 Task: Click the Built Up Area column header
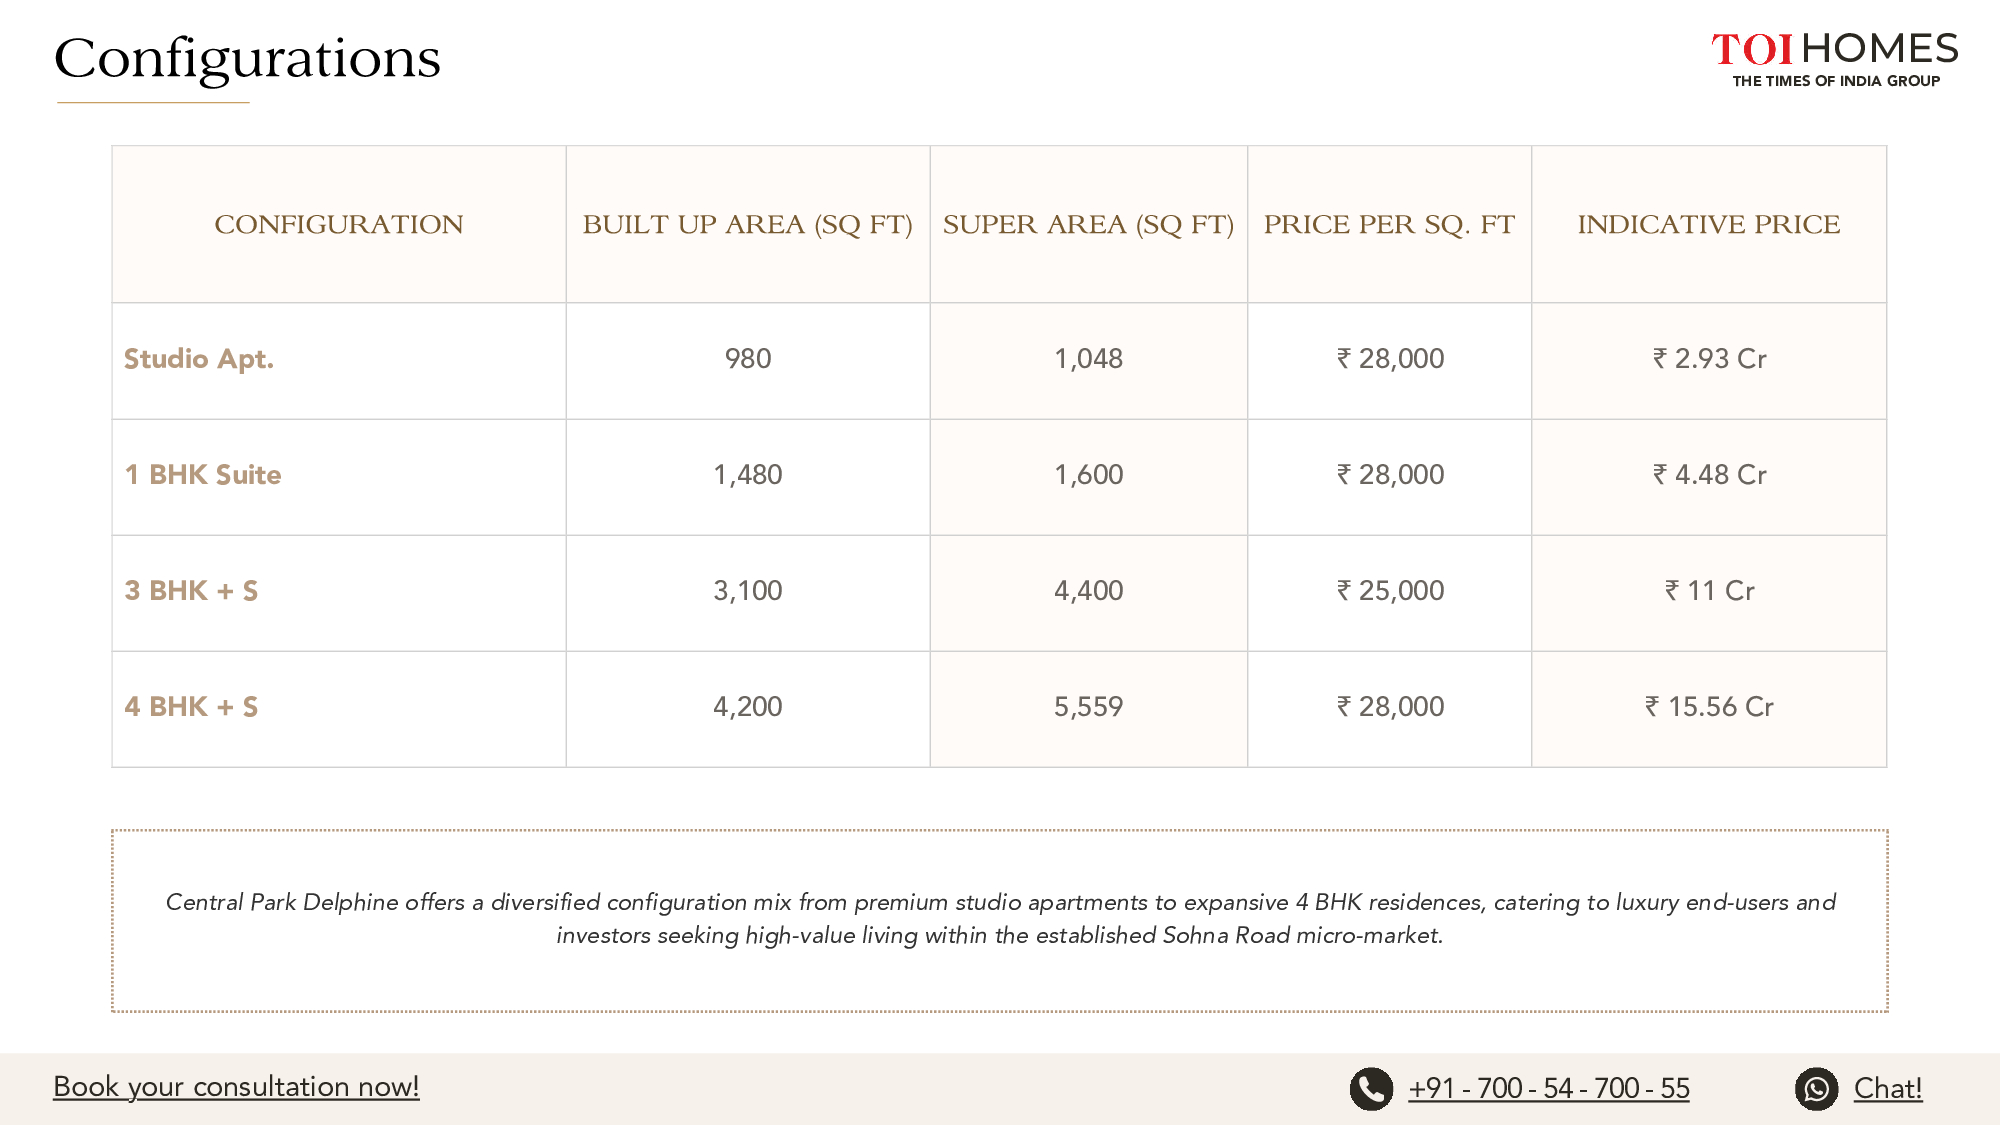click(x=747, y=225)
